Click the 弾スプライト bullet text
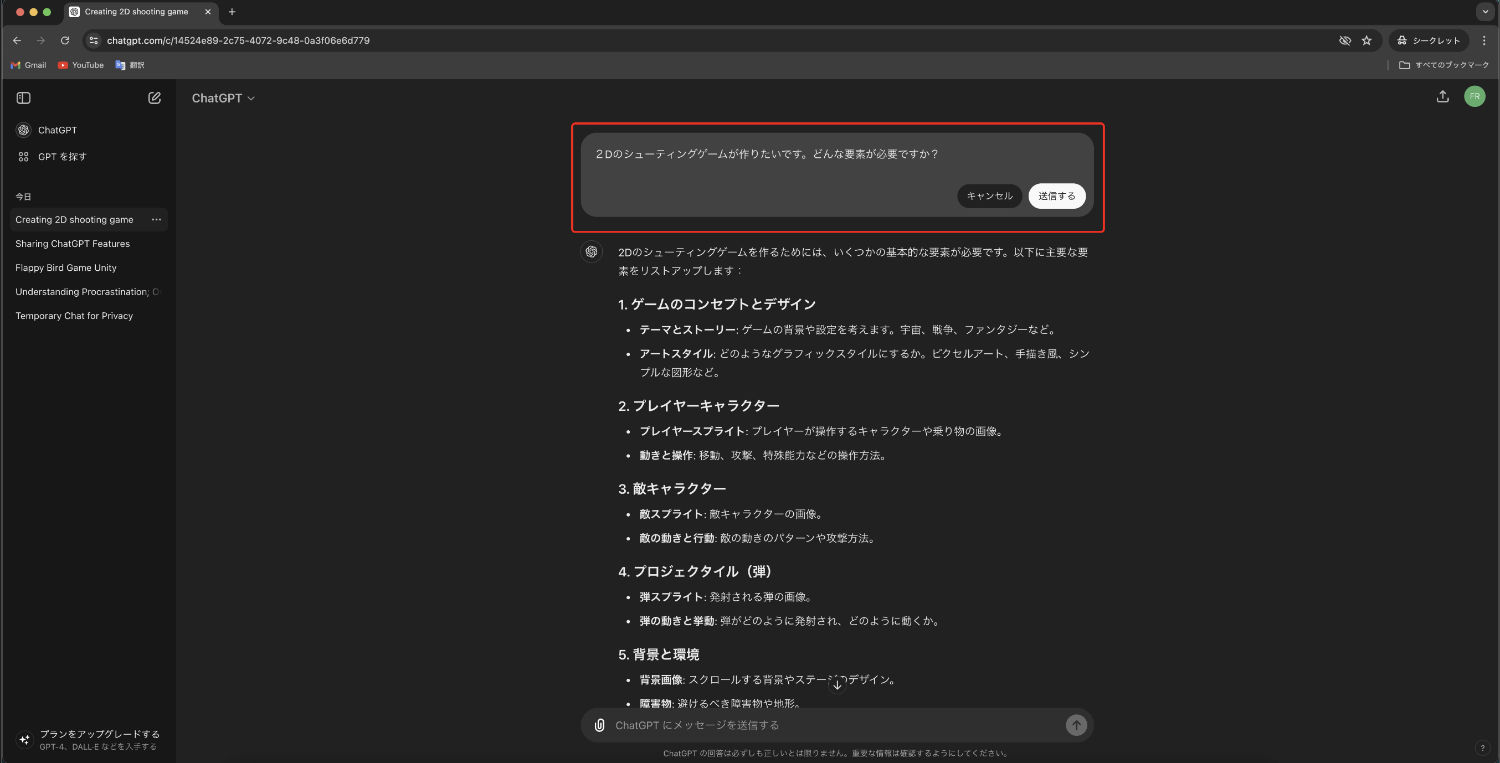1500x763 pixels. click(x=726, y=598)
